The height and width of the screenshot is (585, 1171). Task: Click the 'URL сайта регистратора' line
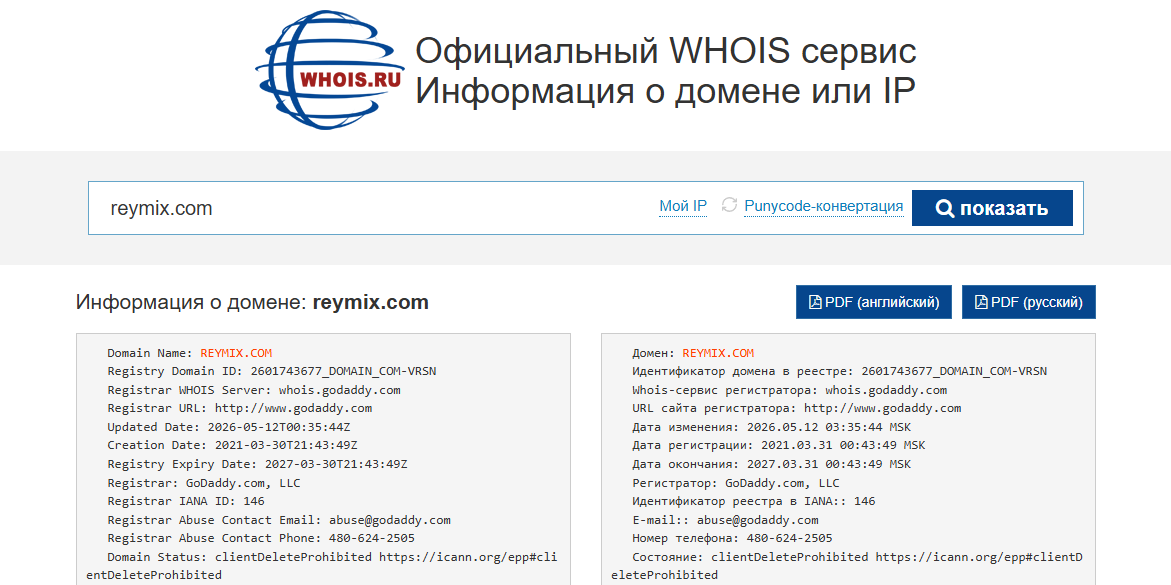click(x=796, y=409)
